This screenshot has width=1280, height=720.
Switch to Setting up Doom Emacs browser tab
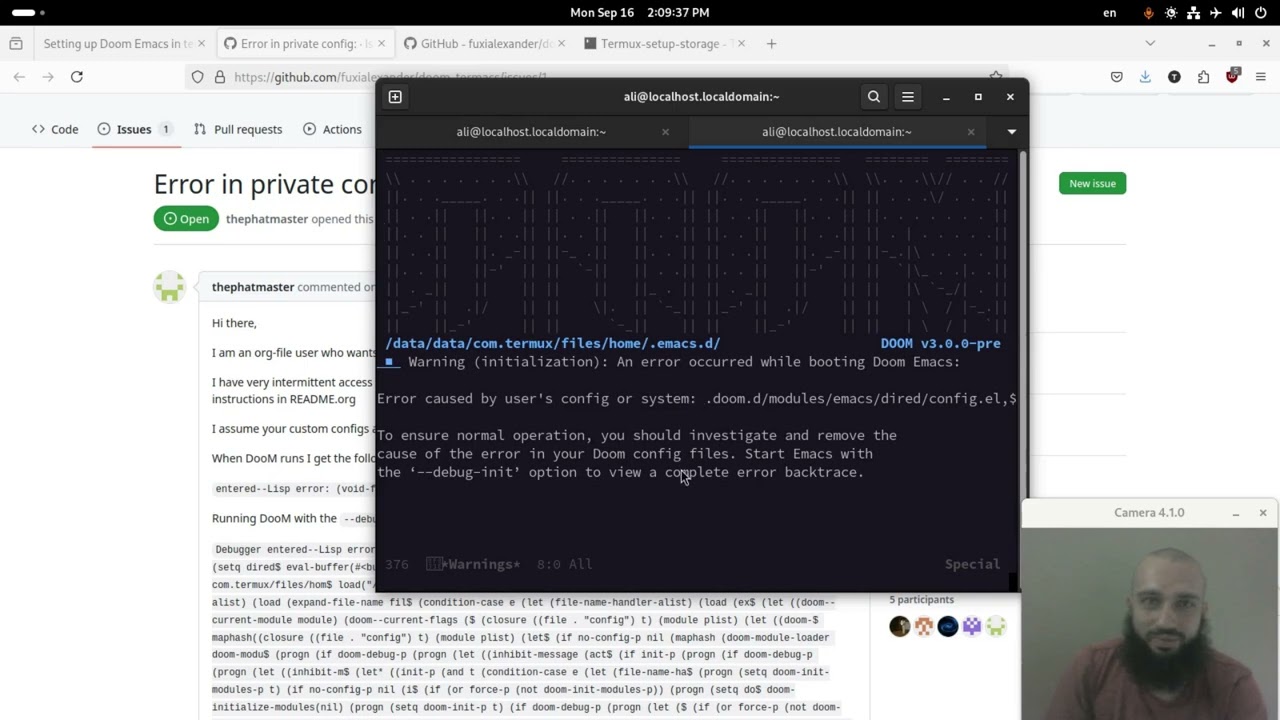click(118, 44)
